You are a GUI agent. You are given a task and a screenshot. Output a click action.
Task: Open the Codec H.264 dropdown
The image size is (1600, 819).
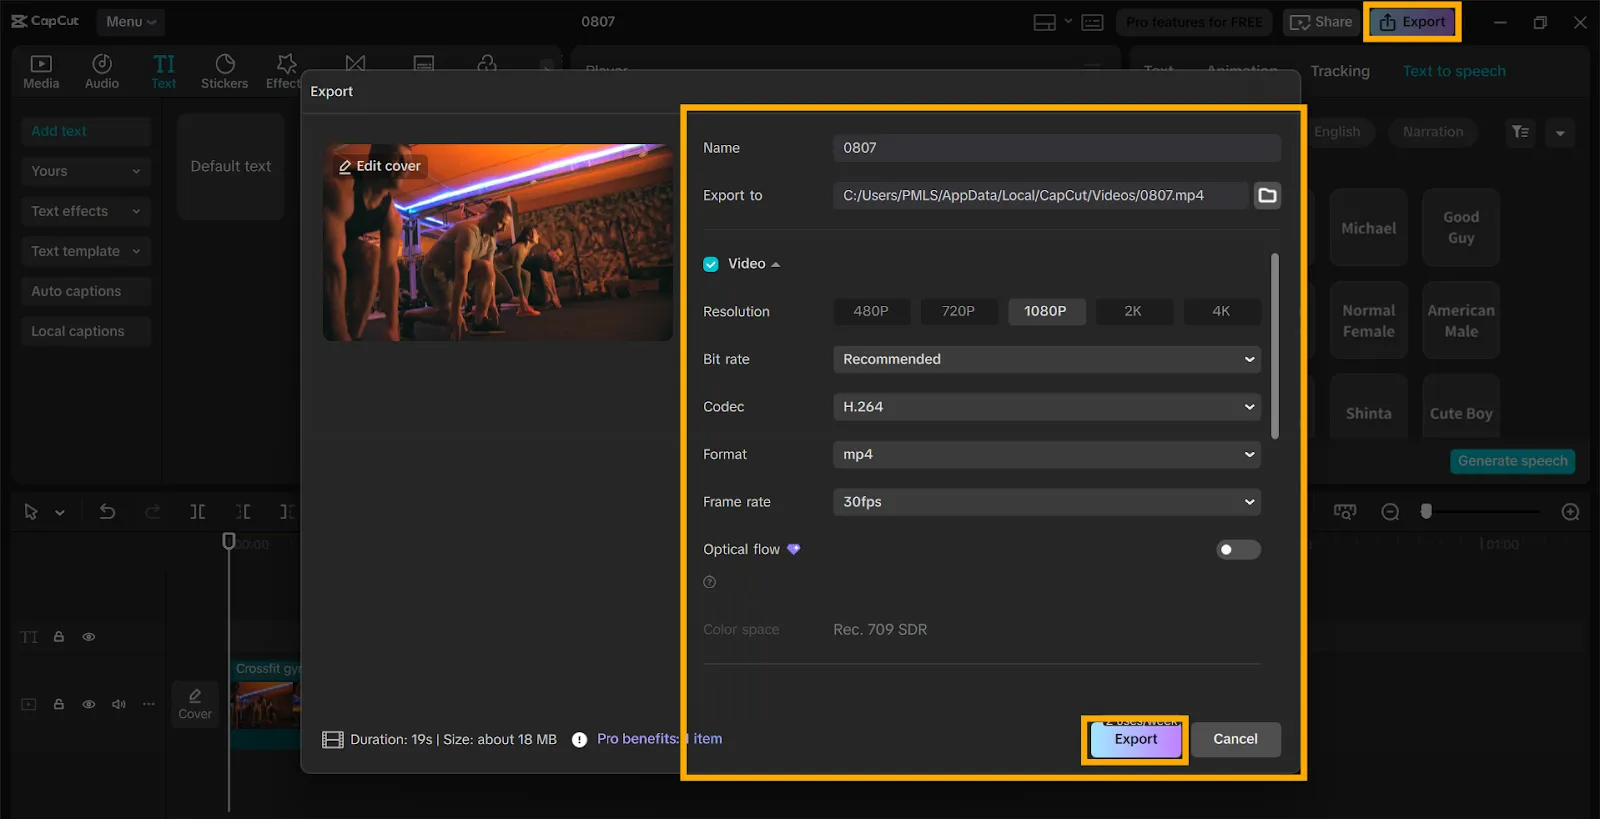(1047, 407)
